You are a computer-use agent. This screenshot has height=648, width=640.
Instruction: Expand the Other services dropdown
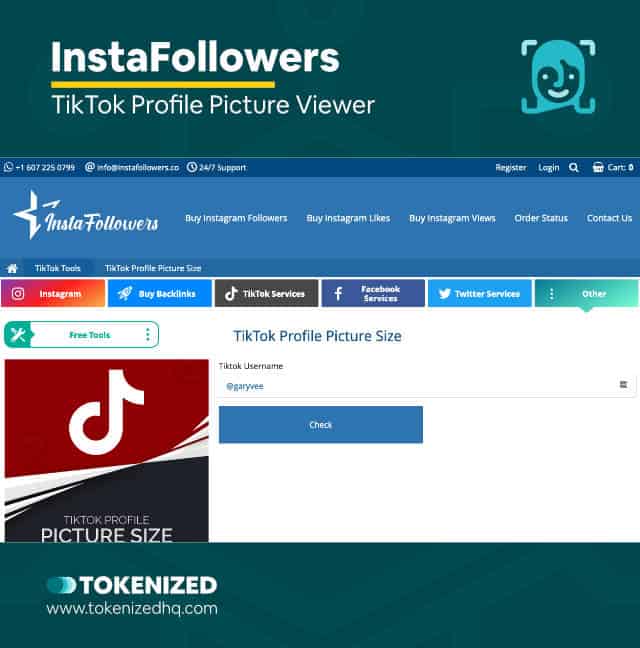[587, 293]
